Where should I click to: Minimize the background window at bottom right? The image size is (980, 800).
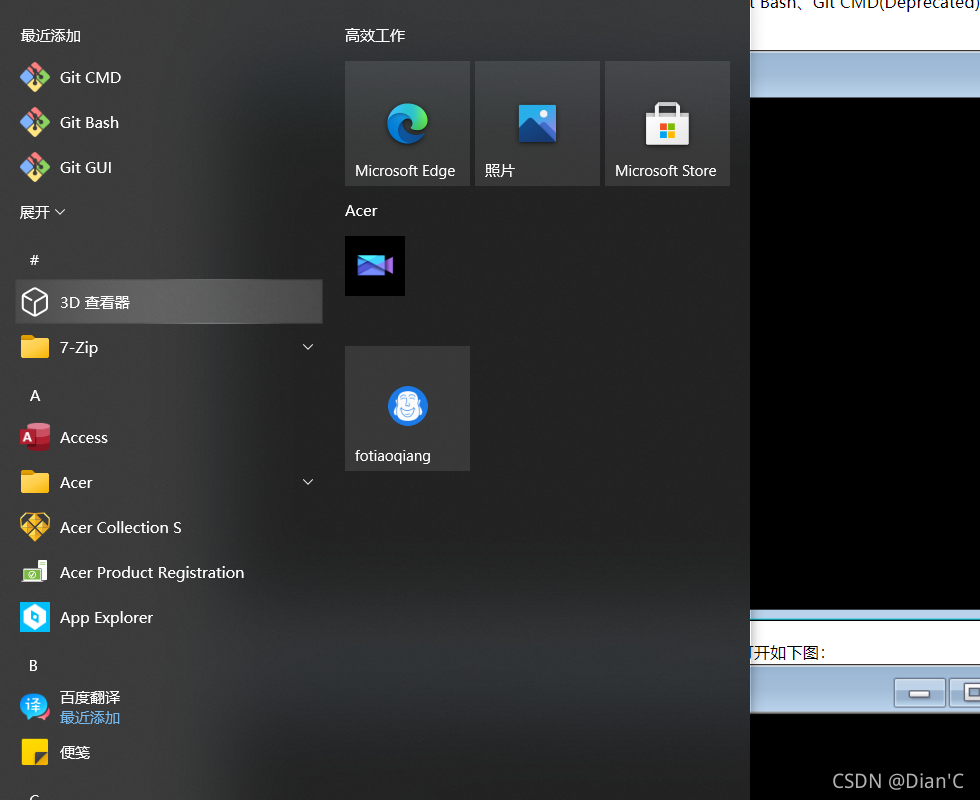[x=919, y=693]
